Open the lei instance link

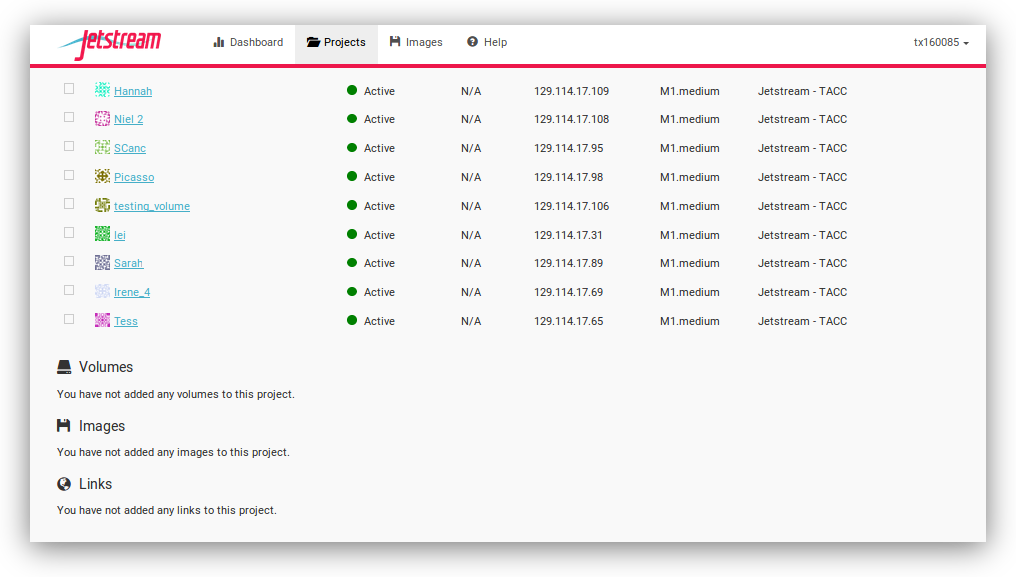click(x=120, y=235)
